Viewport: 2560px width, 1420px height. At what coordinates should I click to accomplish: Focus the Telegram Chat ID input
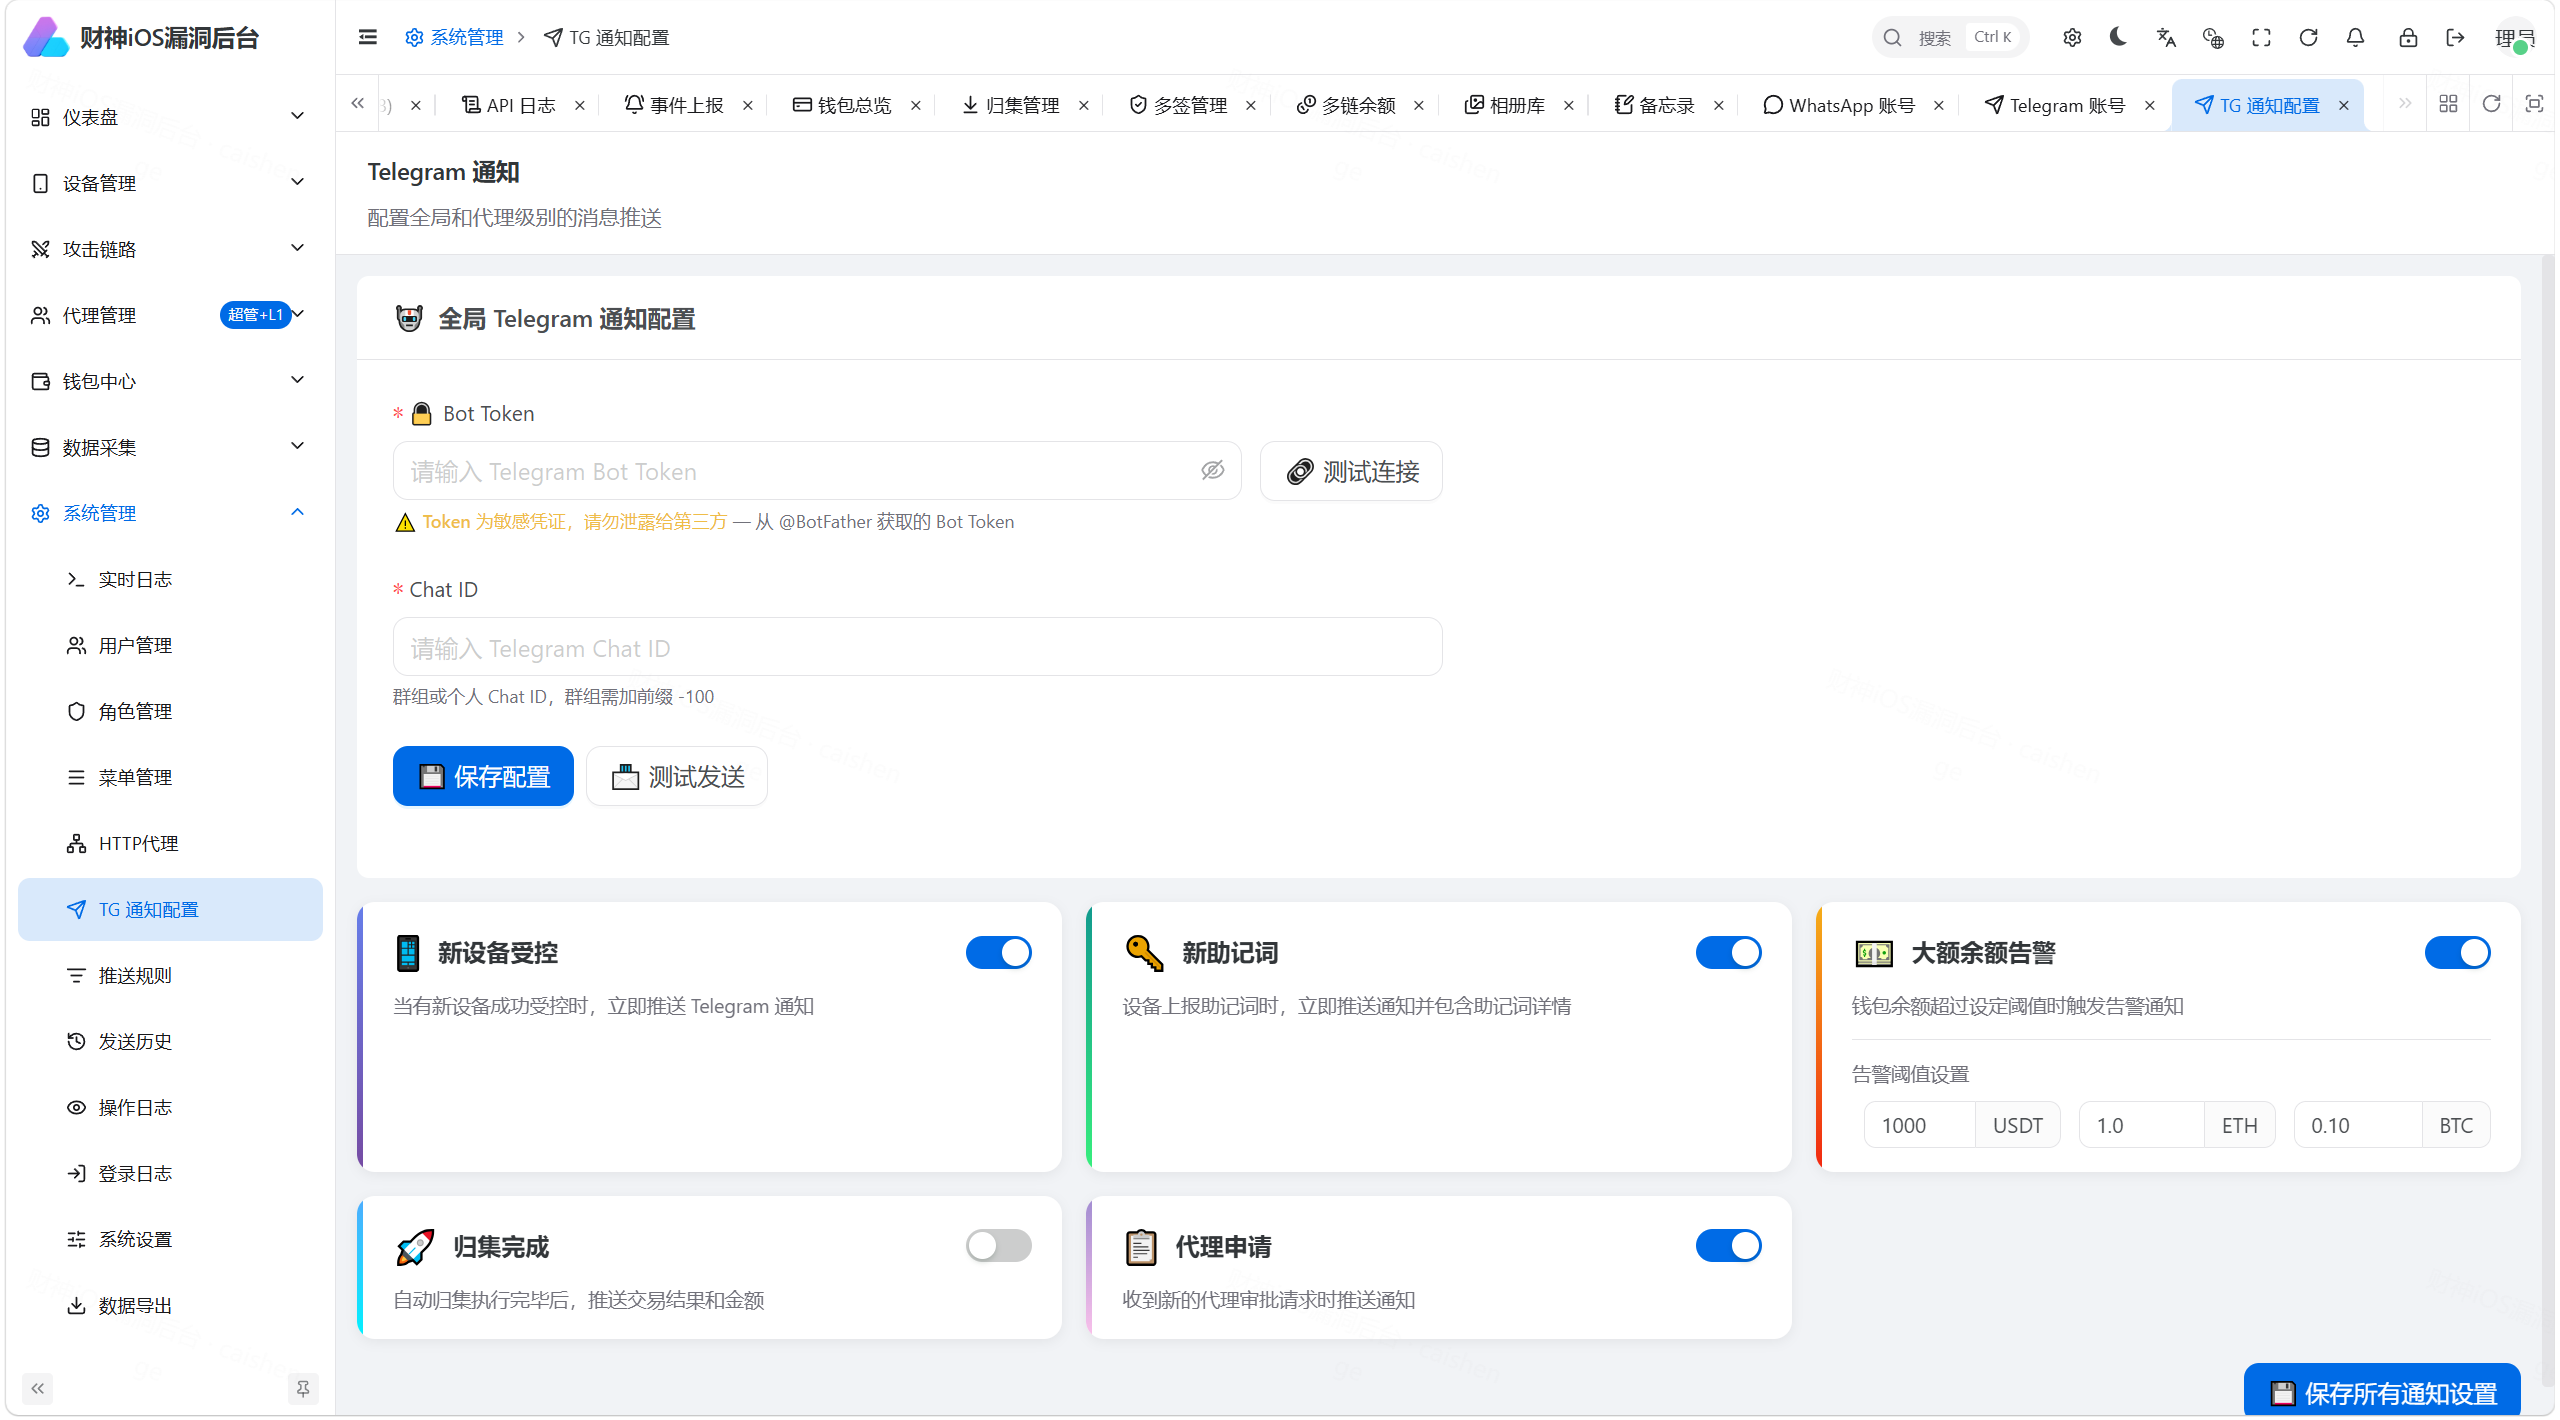tap(917, 647)
